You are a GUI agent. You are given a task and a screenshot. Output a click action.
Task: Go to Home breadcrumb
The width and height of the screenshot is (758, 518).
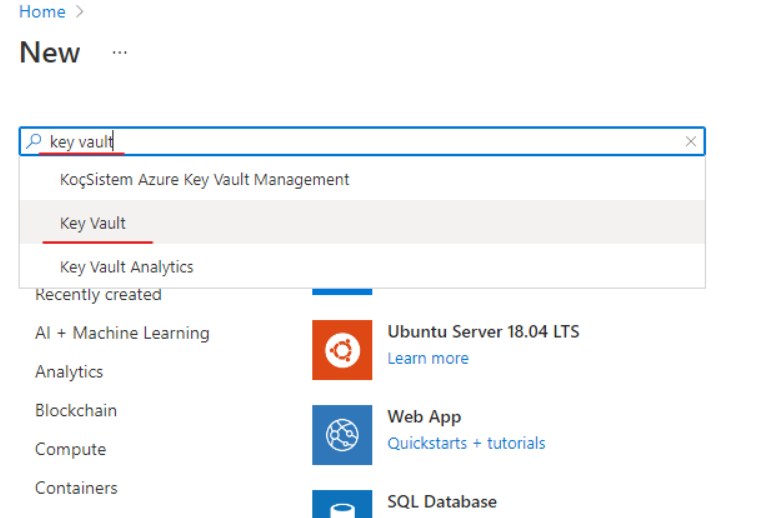point(42,12)
